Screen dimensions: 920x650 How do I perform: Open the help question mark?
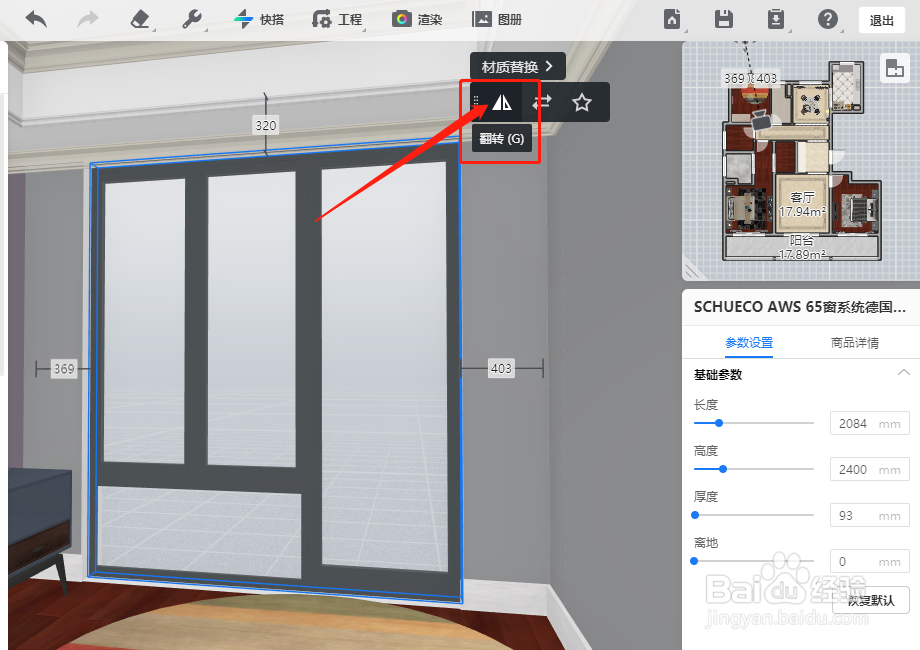827,19
